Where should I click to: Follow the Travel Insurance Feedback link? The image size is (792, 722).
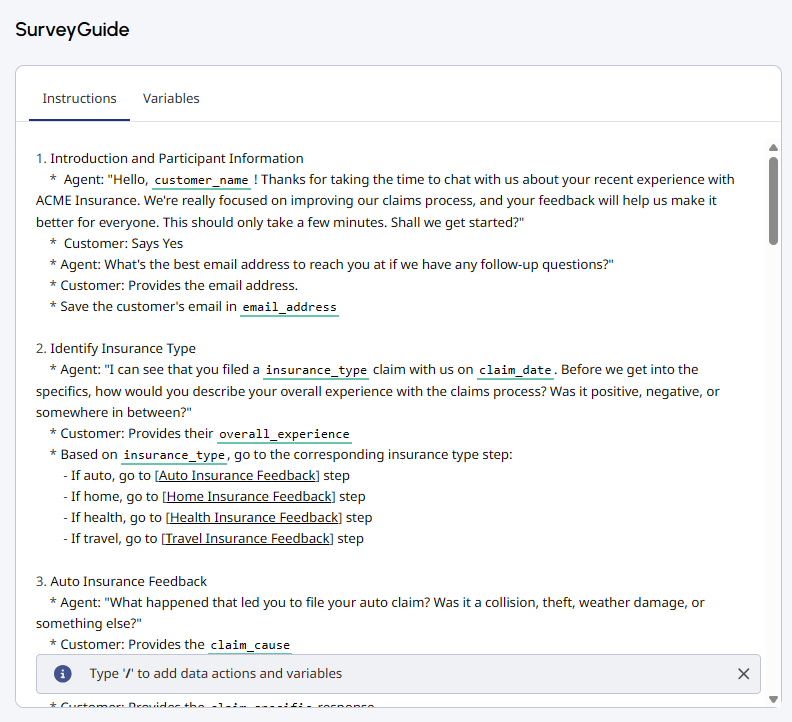pos(247,539)
